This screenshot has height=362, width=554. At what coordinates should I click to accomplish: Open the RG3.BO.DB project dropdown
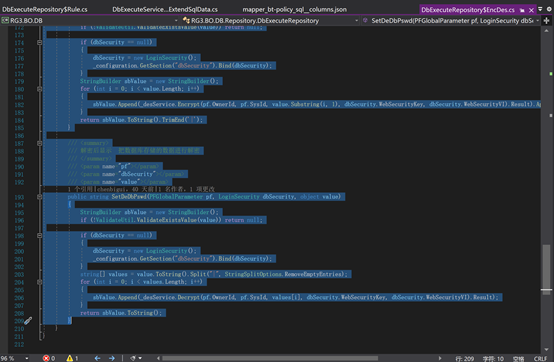[x=90, y=21]
